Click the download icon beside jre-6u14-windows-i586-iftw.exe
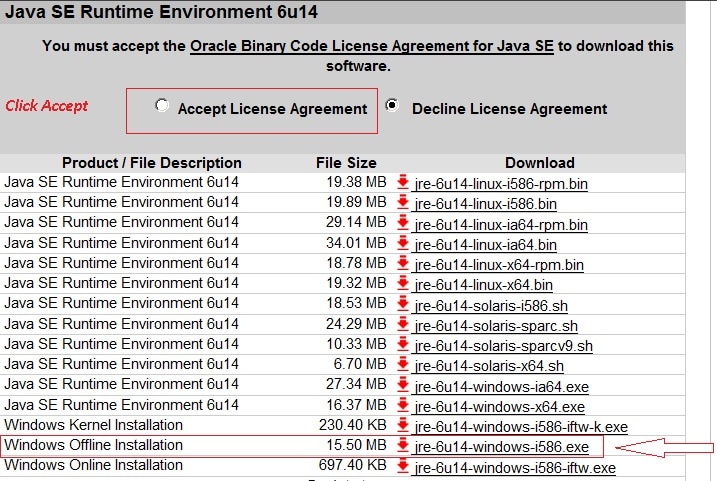The height and width of the screenshot is (481, 717). click(403, 466)
